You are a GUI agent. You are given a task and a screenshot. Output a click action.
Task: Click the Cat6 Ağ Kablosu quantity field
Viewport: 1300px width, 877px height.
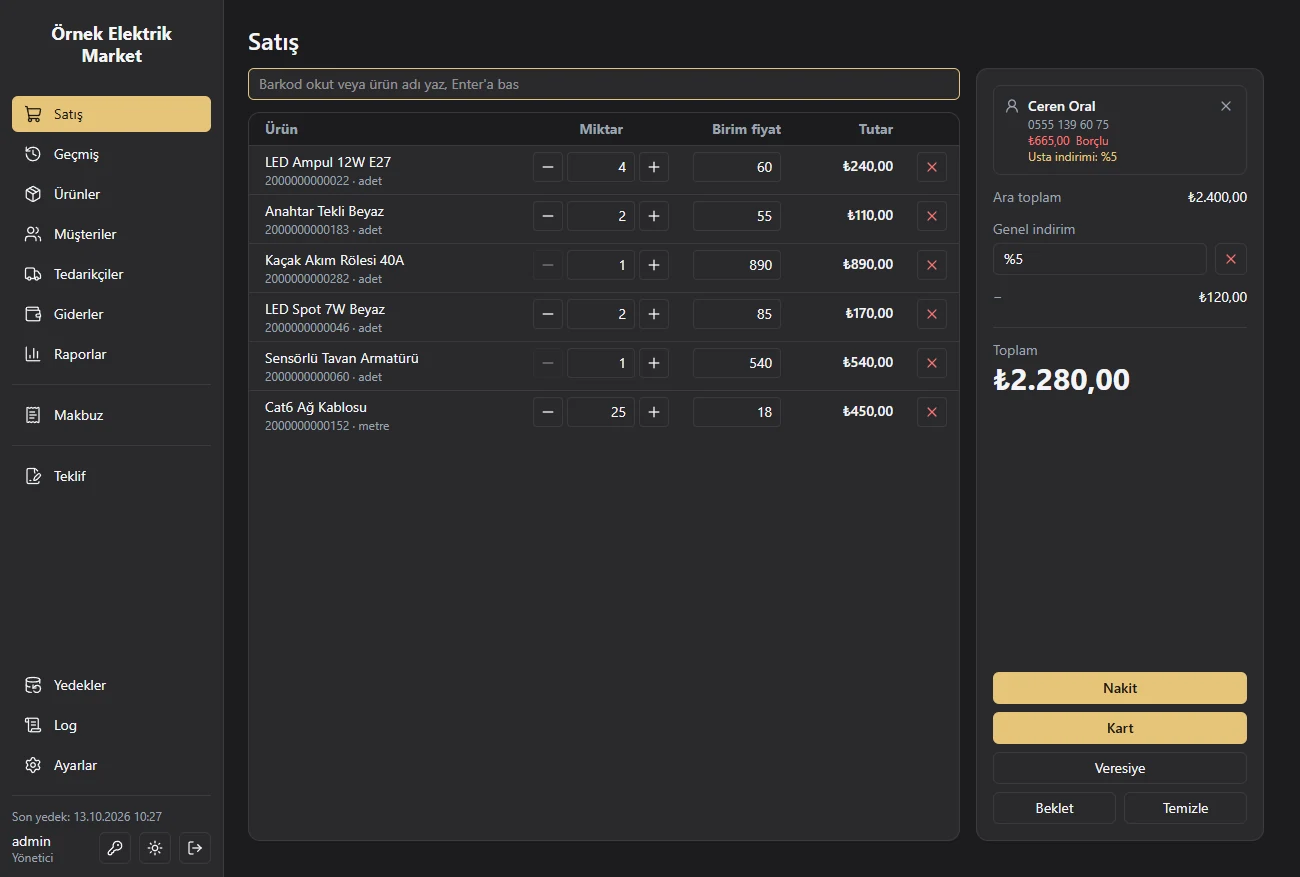601,412
